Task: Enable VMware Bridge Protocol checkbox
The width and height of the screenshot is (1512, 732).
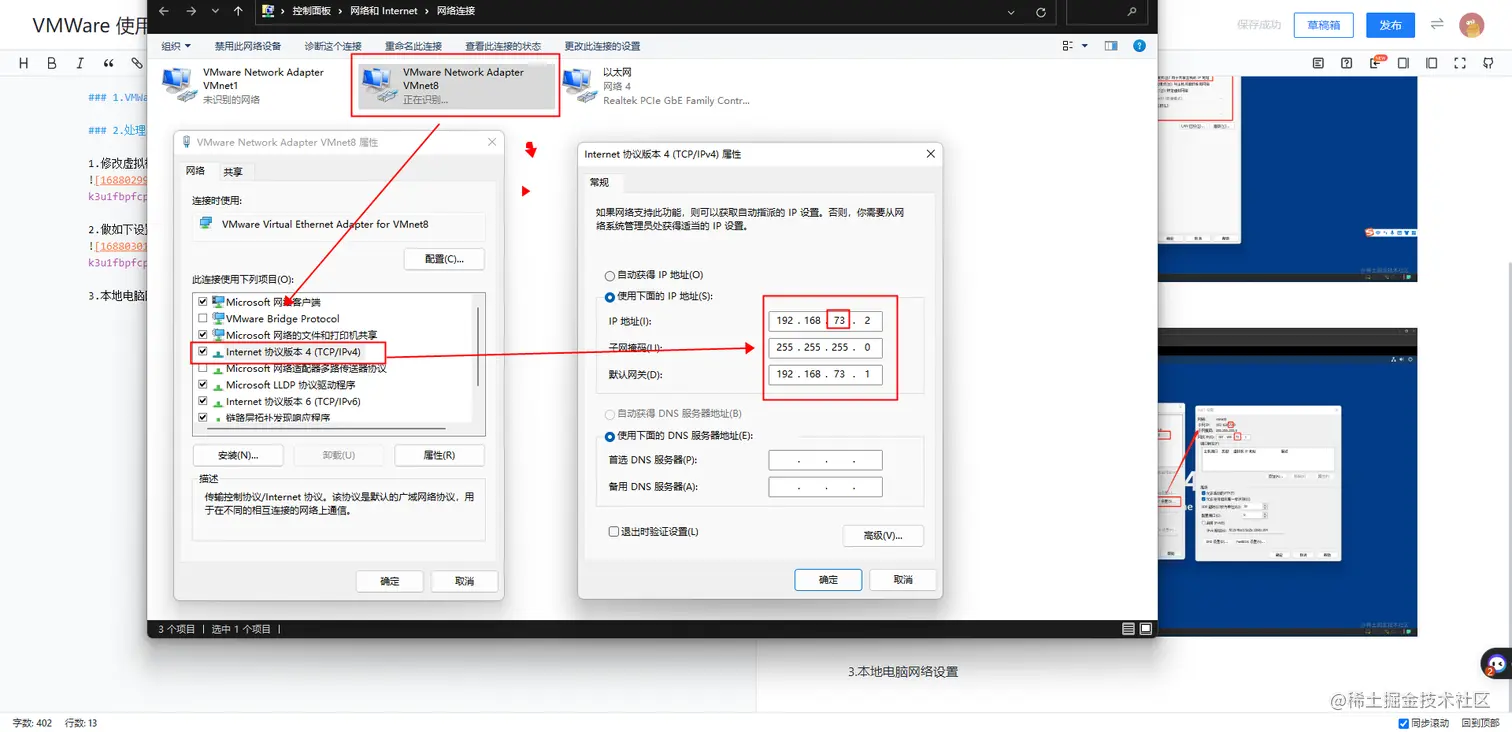Action: (204, 318)
